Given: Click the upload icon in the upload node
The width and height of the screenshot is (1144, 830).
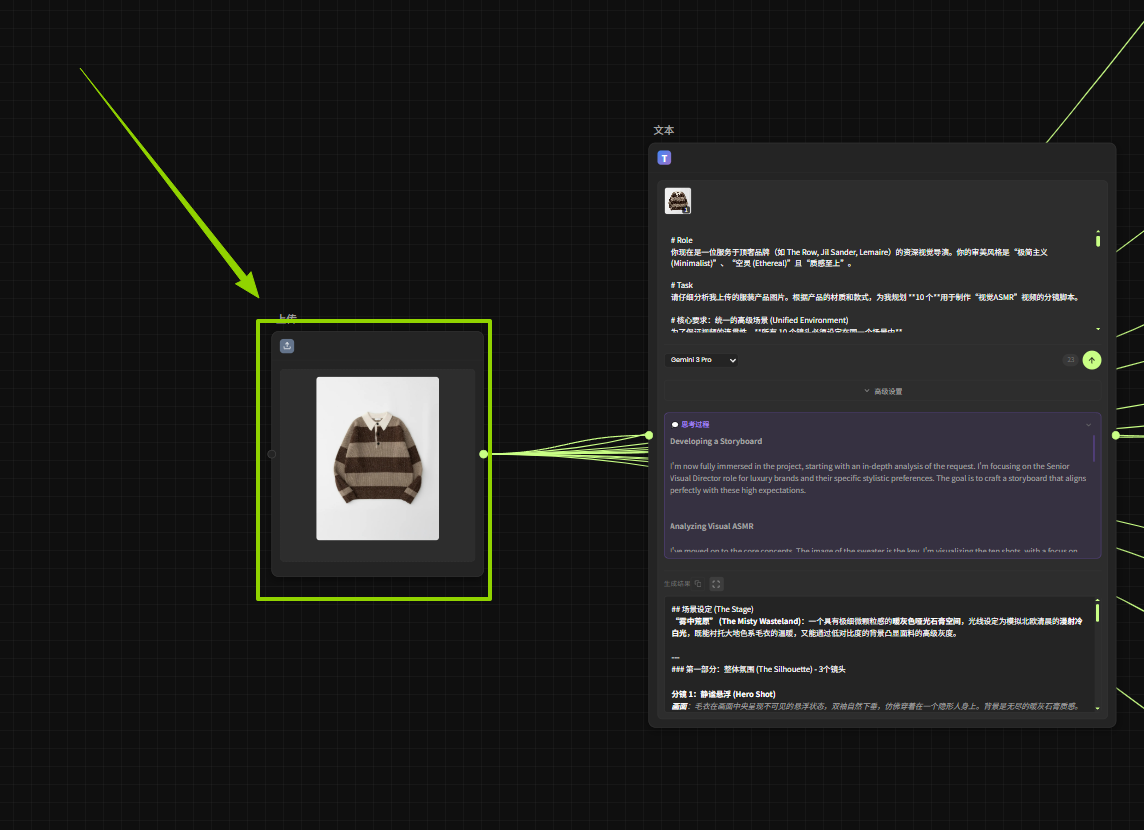Looking at the screenshot, I should pos(287,346).
